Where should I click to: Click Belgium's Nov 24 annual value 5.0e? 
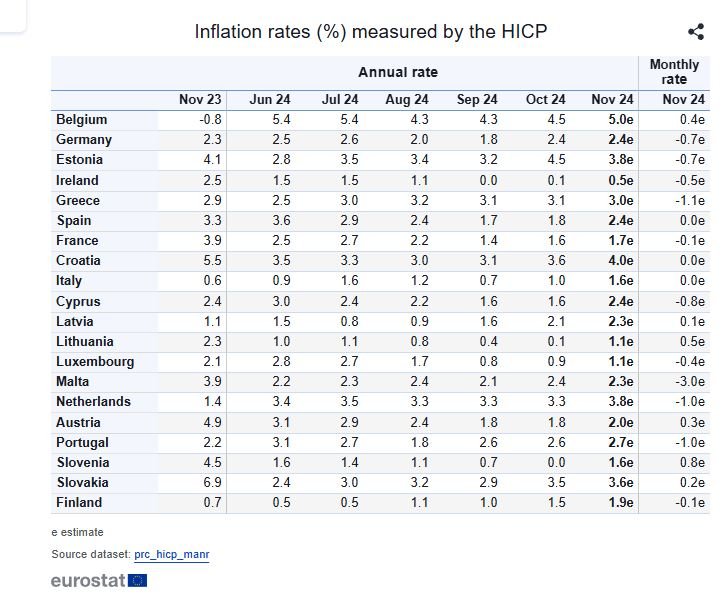tap(620, 120)
